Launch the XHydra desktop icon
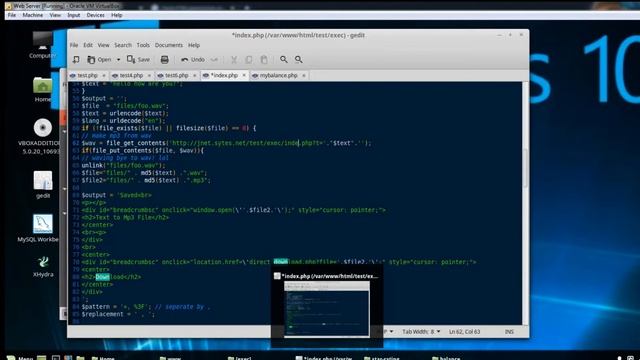640x360 pixels. (x=43, y=266)
